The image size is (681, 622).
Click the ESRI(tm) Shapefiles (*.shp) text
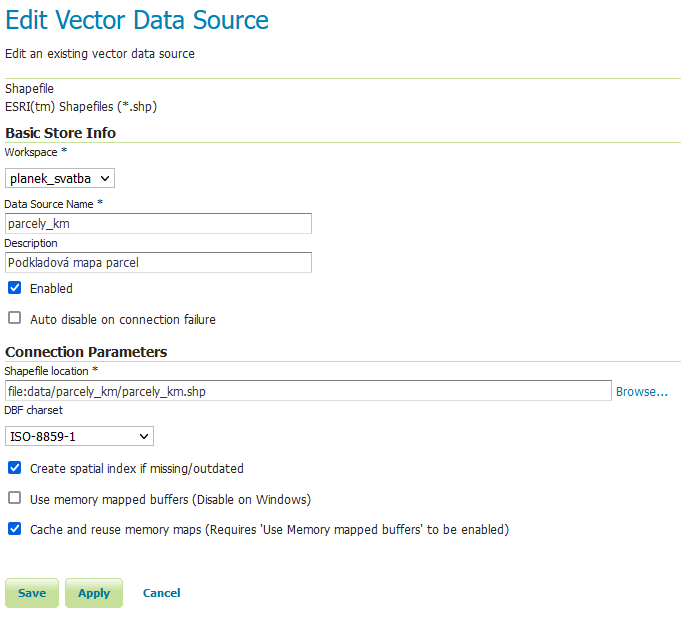[x=81, y=106]
